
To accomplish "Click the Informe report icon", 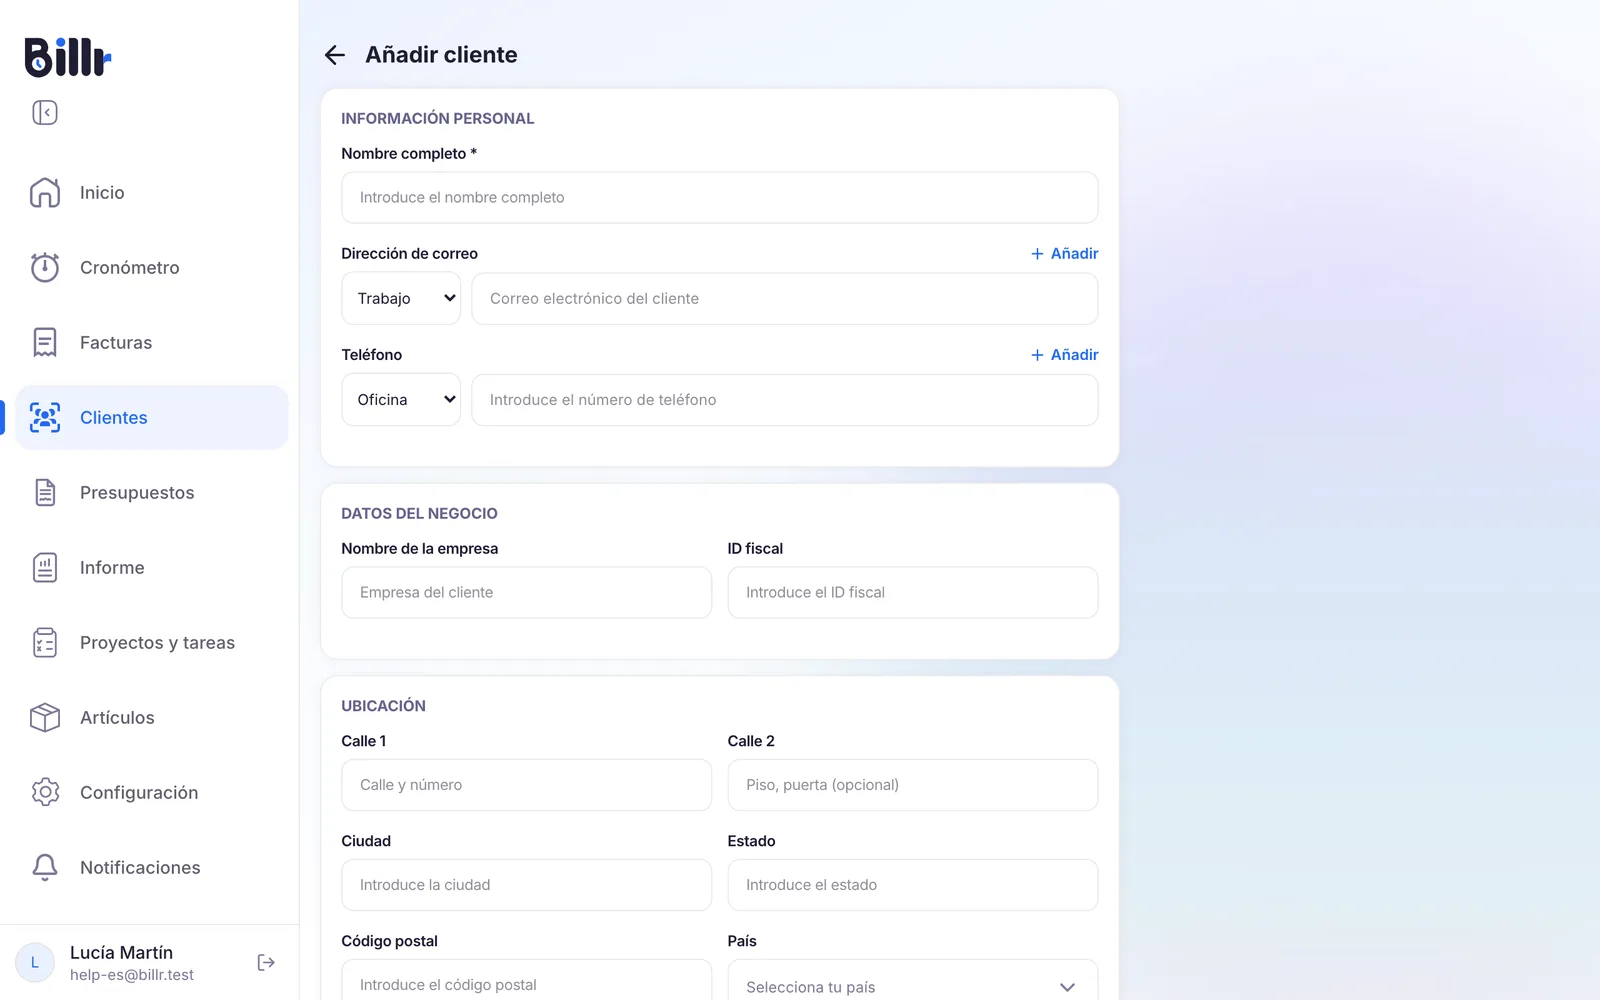I will (45, 567).
